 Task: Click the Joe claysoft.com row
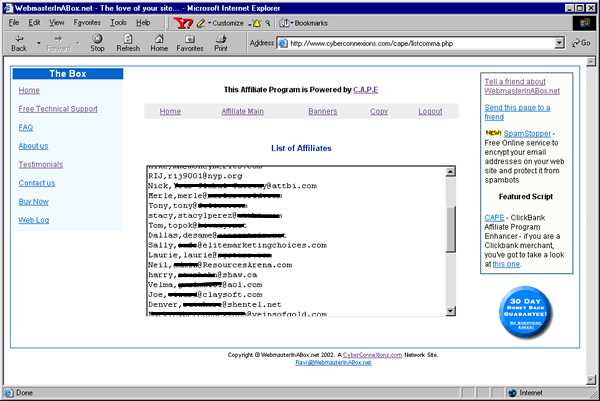click(x=205, y=295)
